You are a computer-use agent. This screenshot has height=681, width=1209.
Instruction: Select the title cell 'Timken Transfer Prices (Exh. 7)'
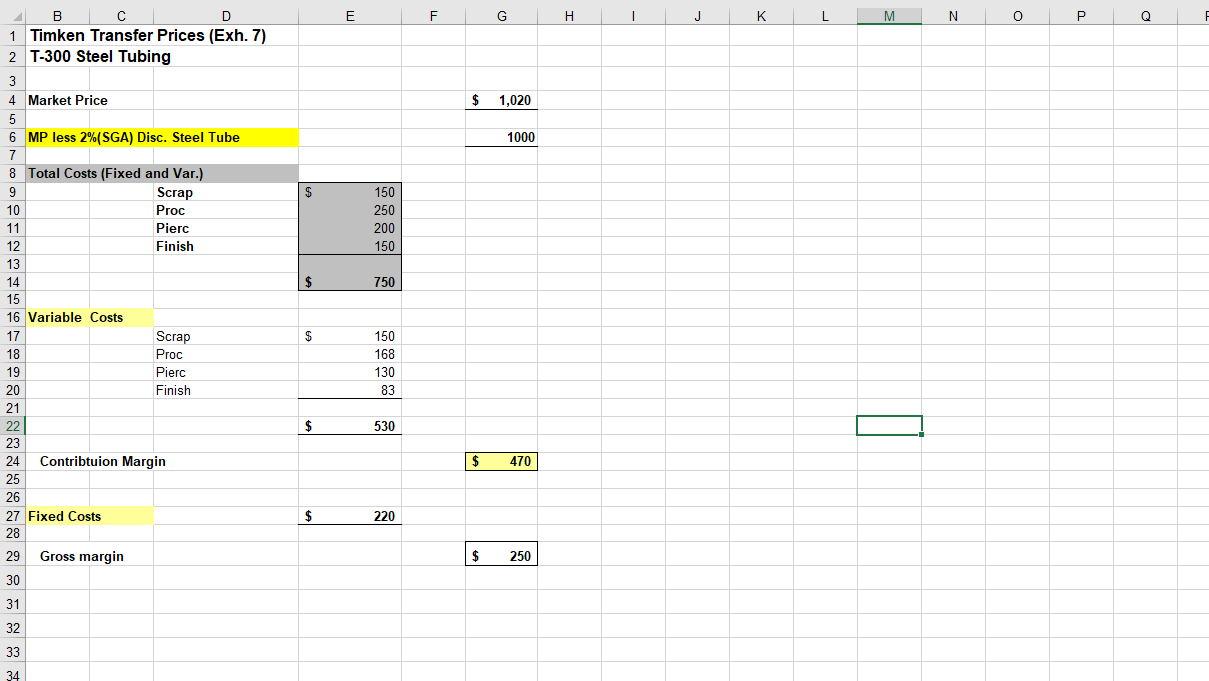148,35
